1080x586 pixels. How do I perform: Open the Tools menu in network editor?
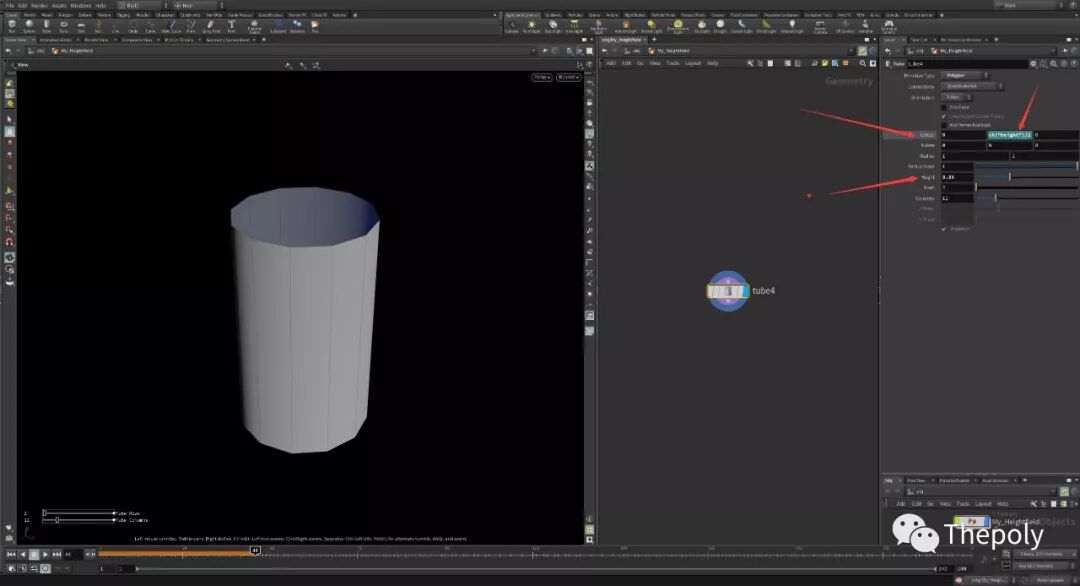pyautogui.click(x=673, y=63)
